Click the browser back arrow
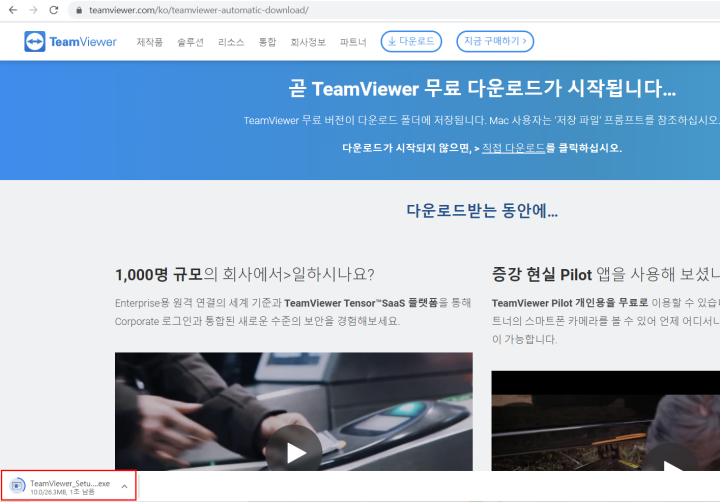Image resolution: width=720 pixels, height=502 pixels. click(13, 10)
